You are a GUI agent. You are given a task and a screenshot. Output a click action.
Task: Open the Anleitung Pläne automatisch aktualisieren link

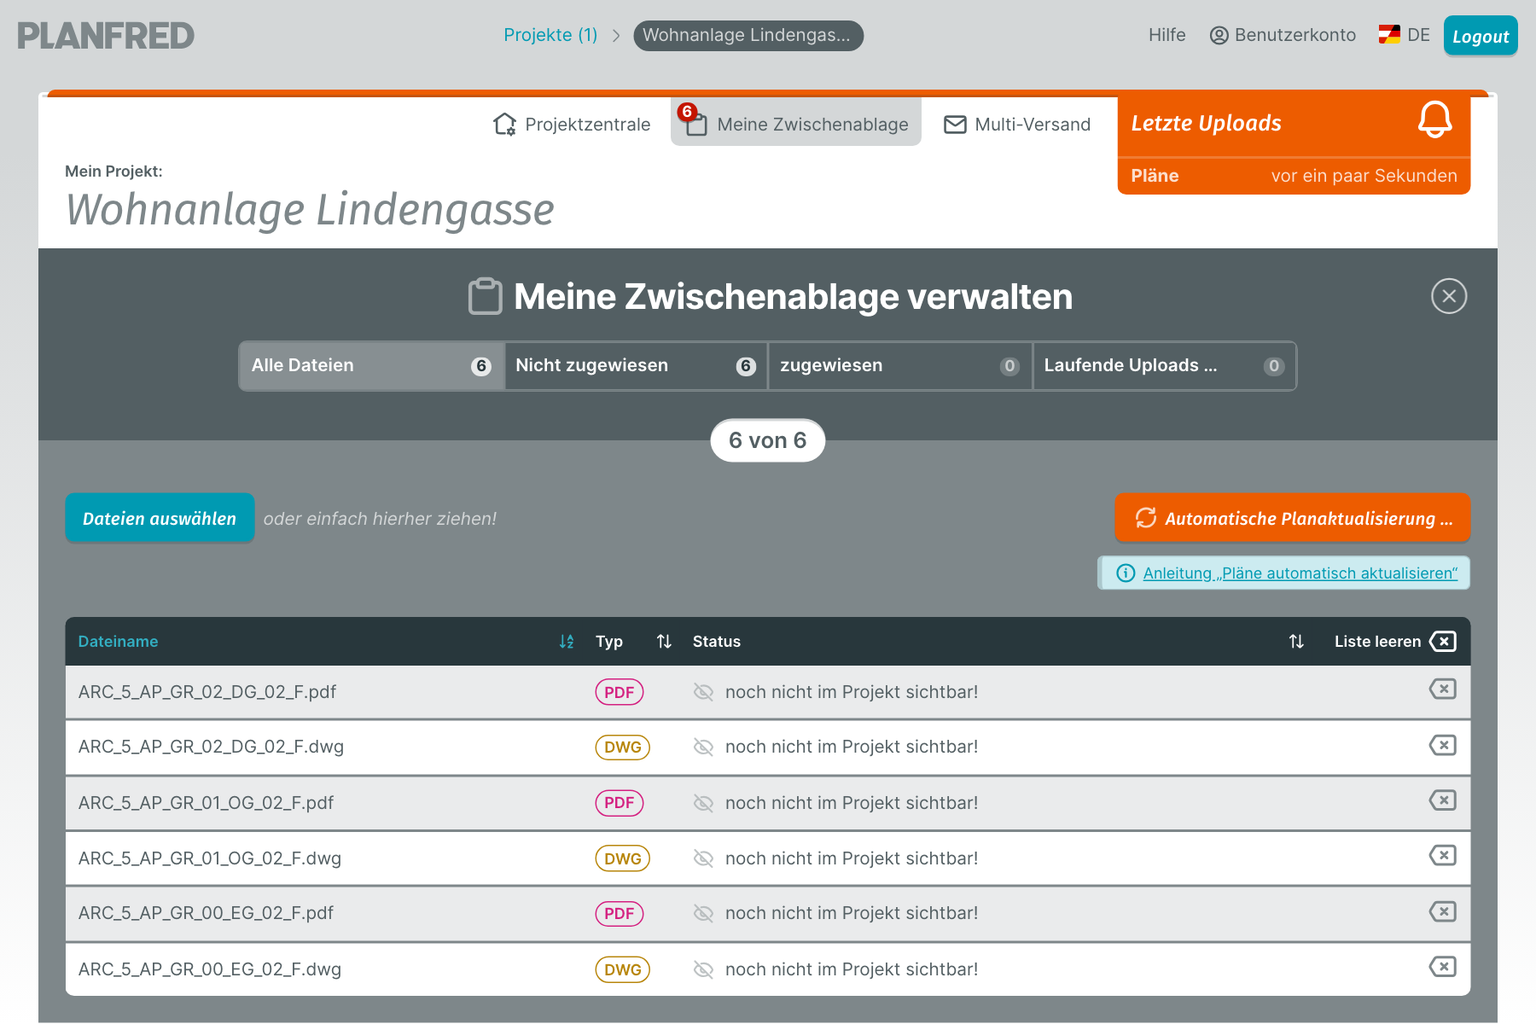click(x=1300, y=573)
